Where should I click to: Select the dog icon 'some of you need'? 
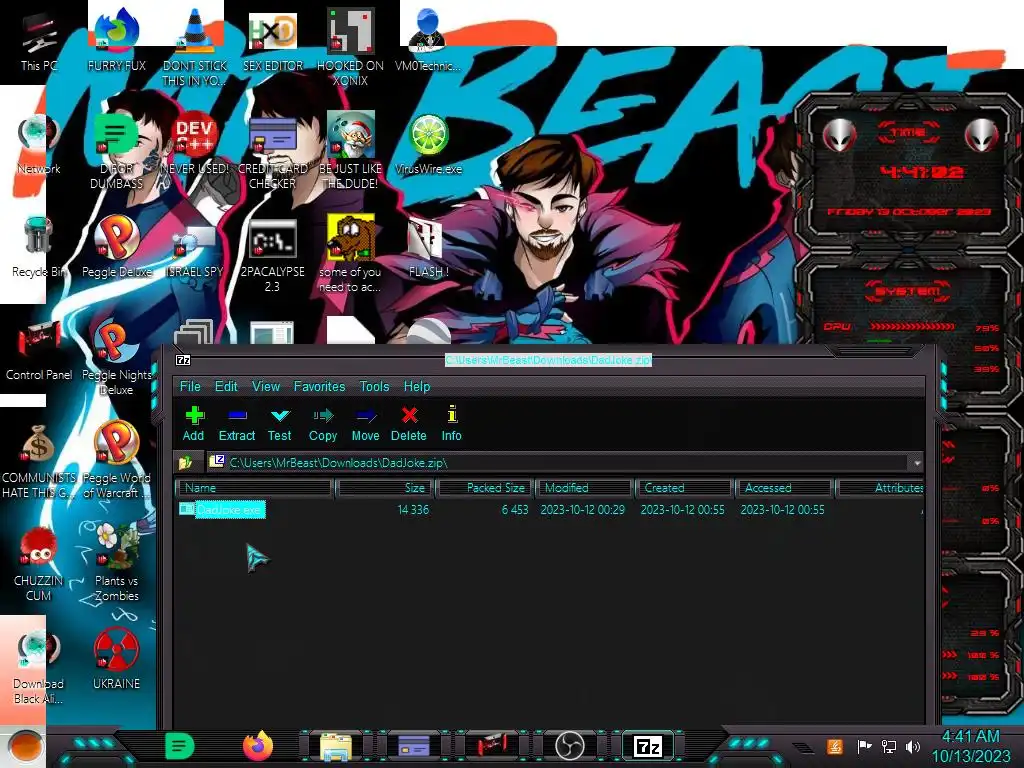pos(351,255)
